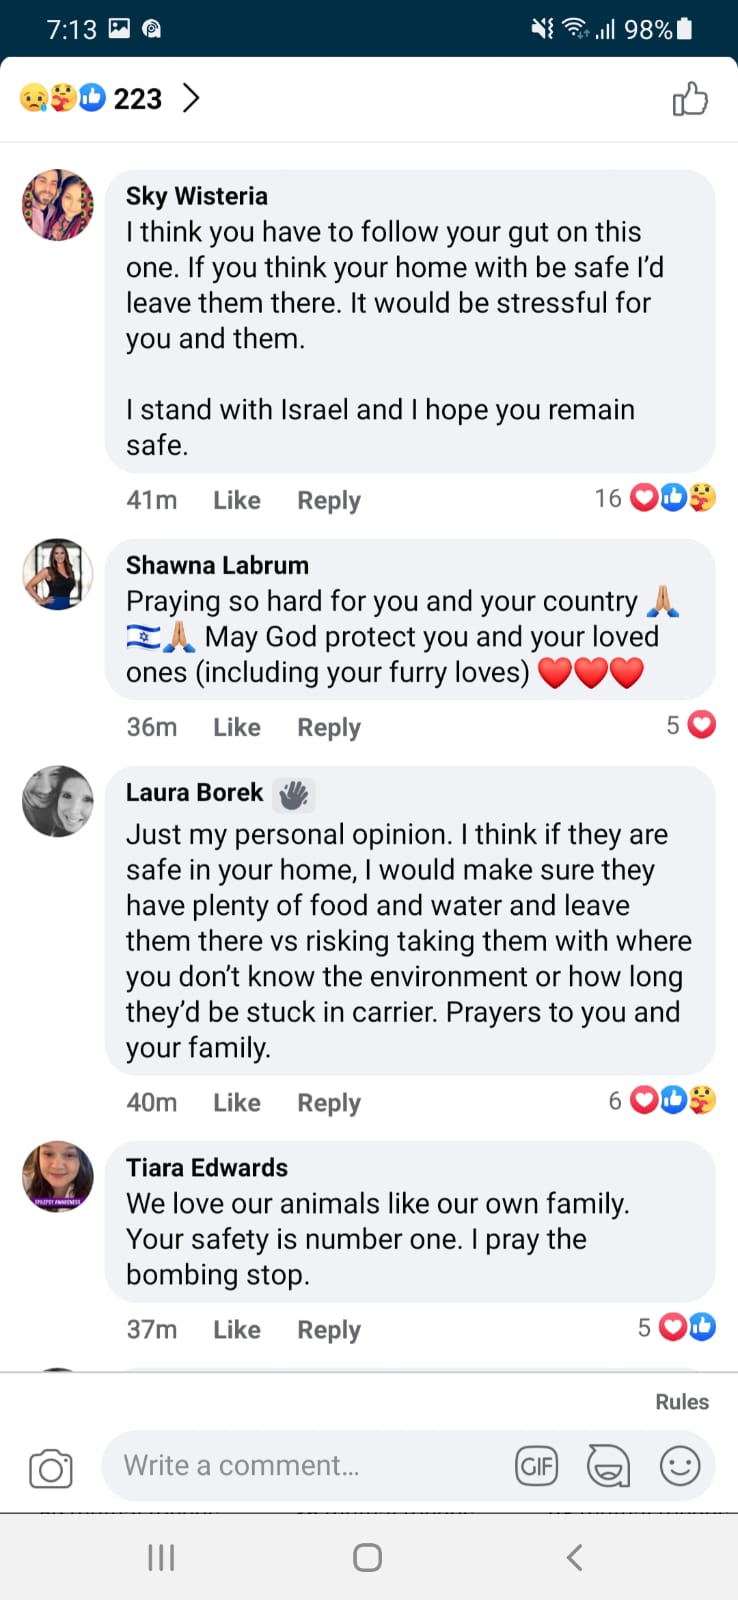Open Shawna Labrum's profile picture
738x1600 pixels.
58,574
